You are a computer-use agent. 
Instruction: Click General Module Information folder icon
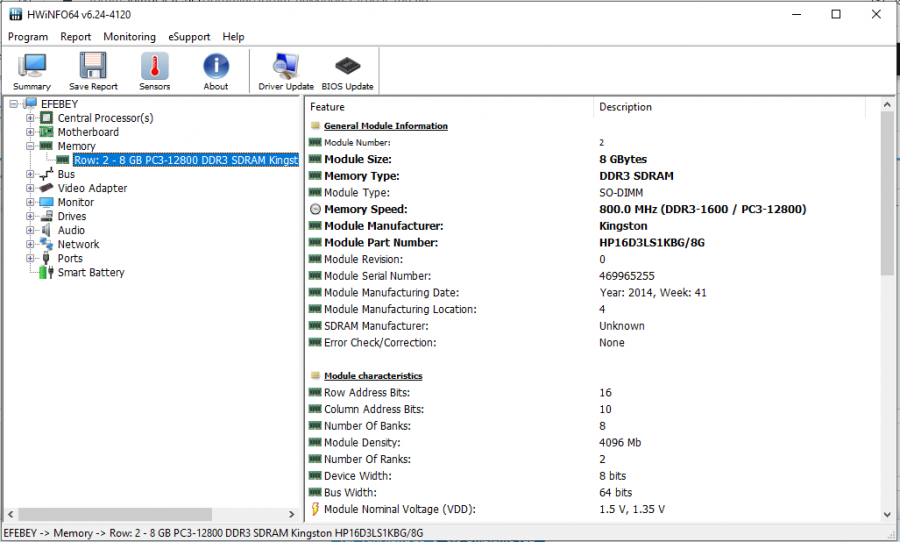[x=315, y=126]
